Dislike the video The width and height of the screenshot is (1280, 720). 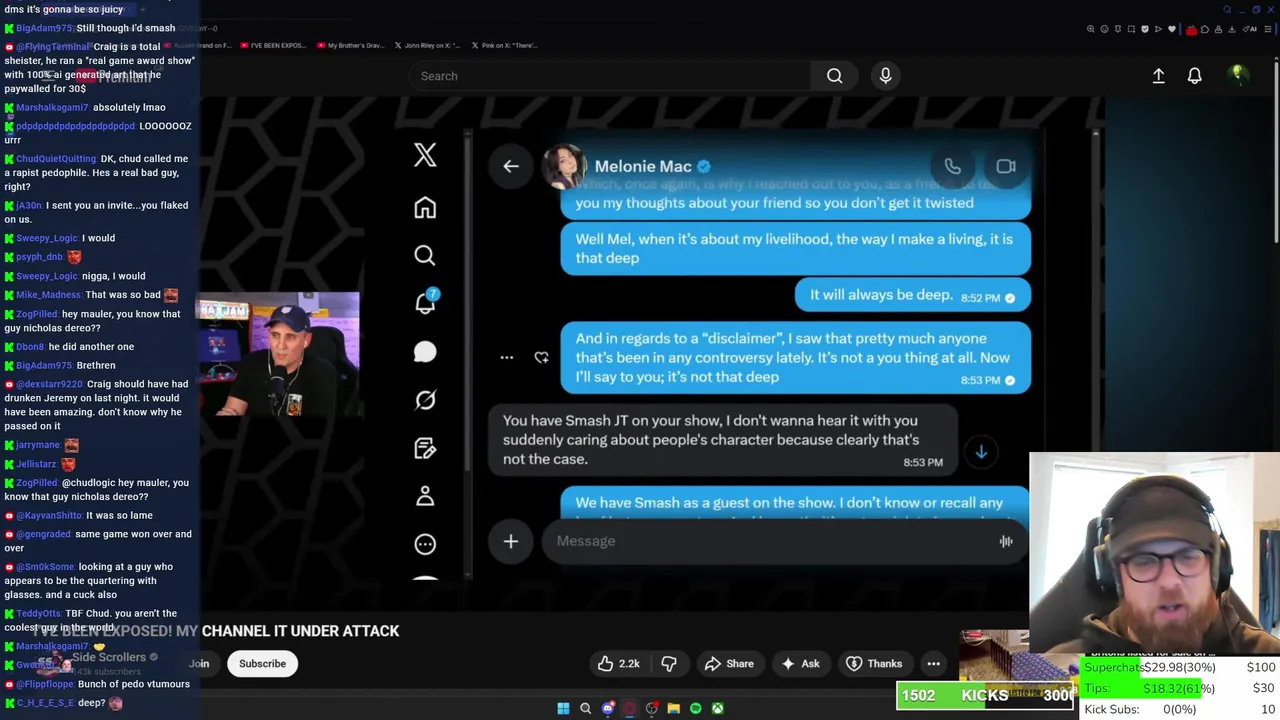[669, 664]
